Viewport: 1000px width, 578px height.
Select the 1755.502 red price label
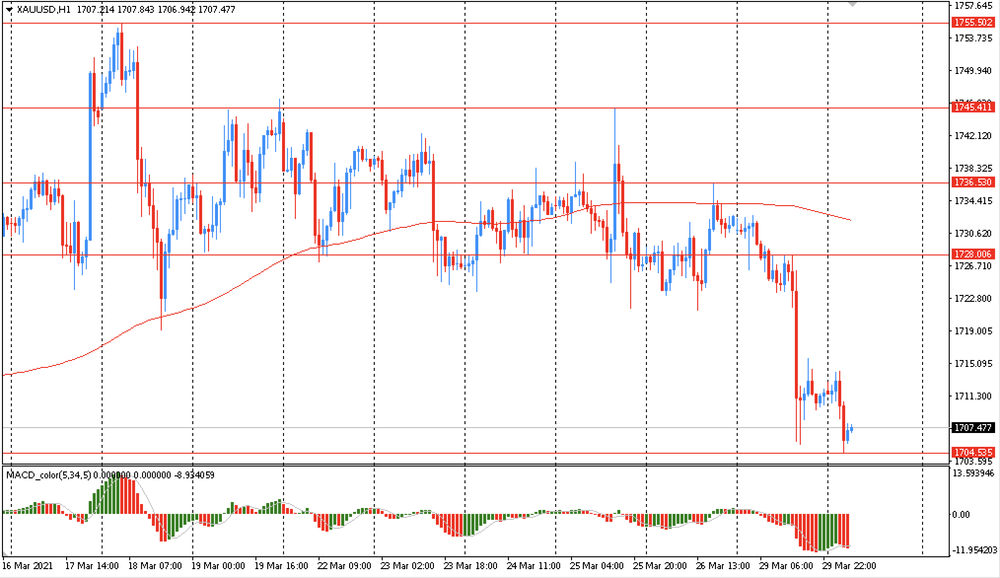971,22
